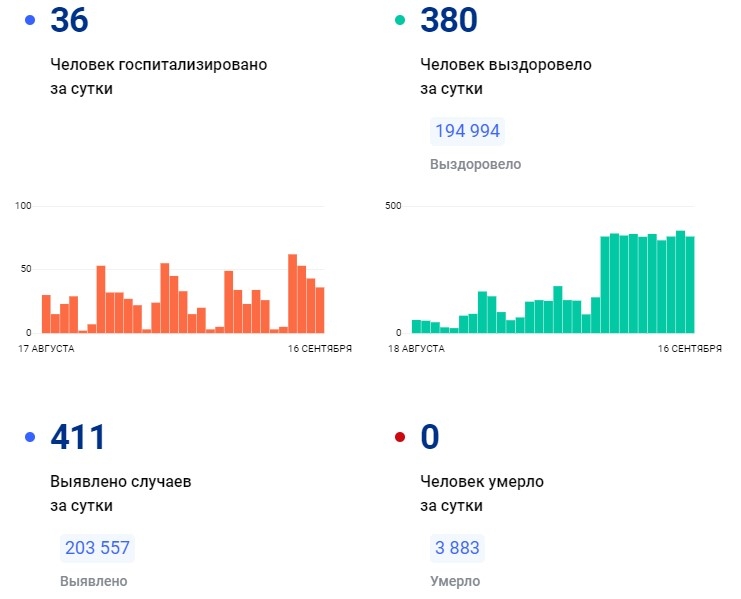Screen dimensions: 741x599
Task: Click the blue dot beside number 36
Action: coord(30,20)
